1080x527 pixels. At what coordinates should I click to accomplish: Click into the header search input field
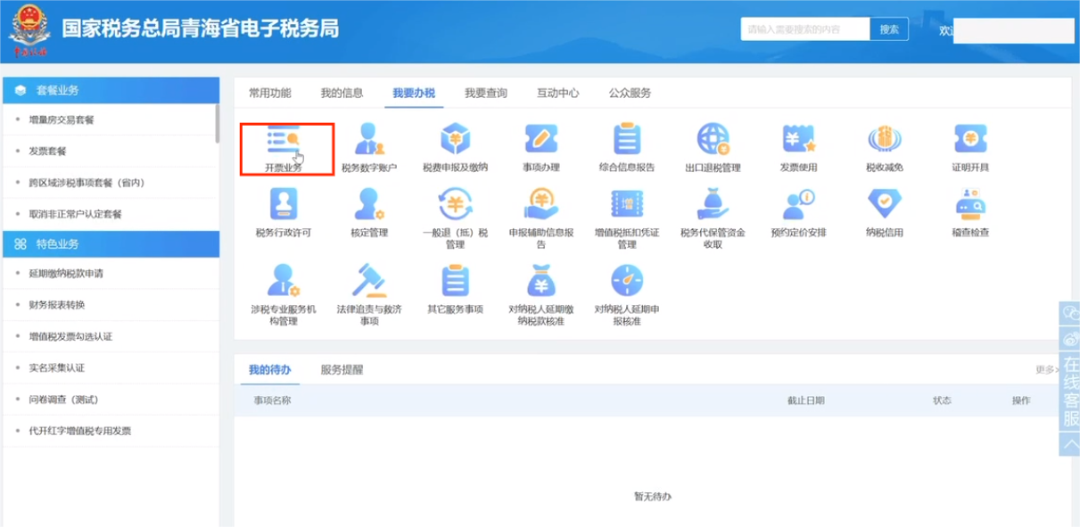(x=805, y=30)
